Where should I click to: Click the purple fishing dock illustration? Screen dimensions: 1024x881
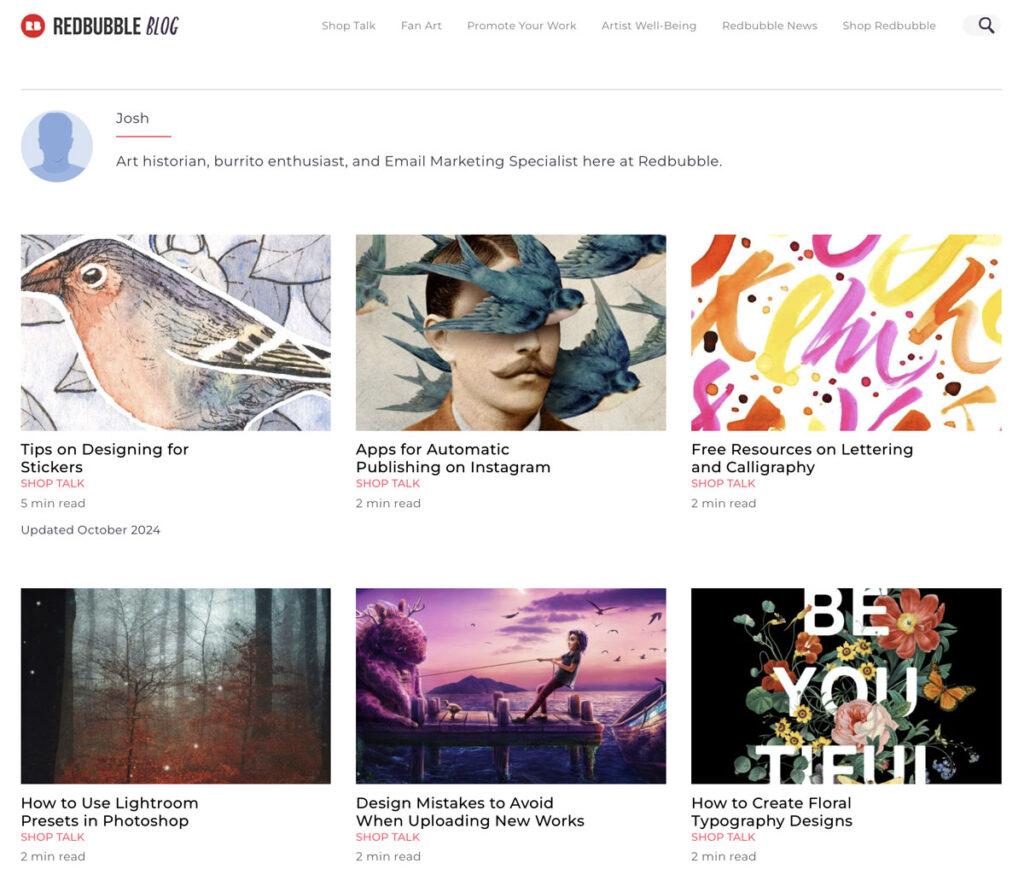[x=510, y=685]
